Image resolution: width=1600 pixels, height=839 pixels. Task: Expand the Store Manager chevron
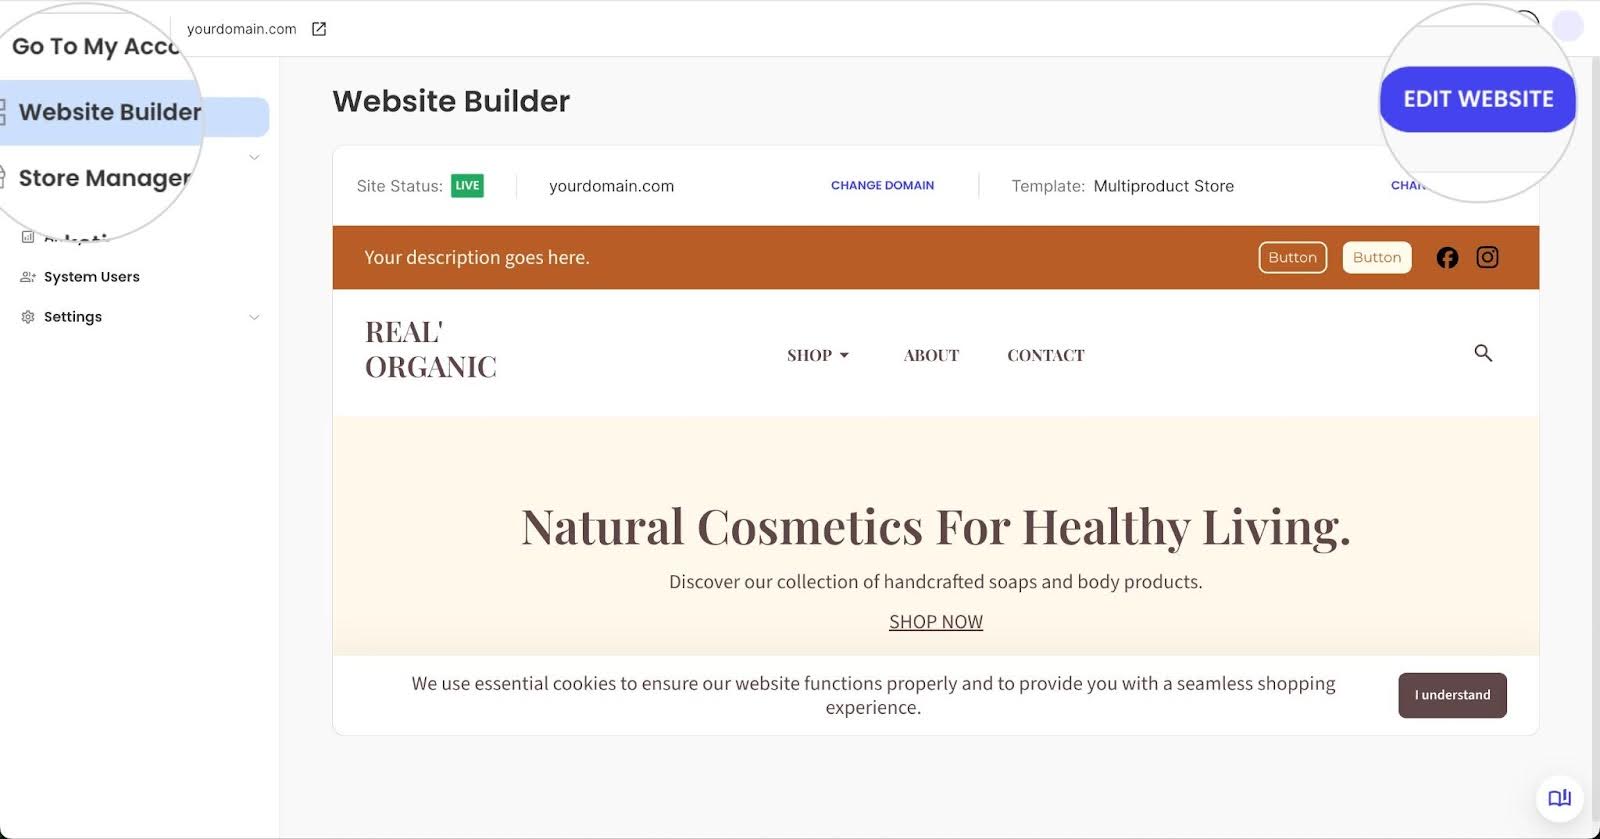click(254, 157)
